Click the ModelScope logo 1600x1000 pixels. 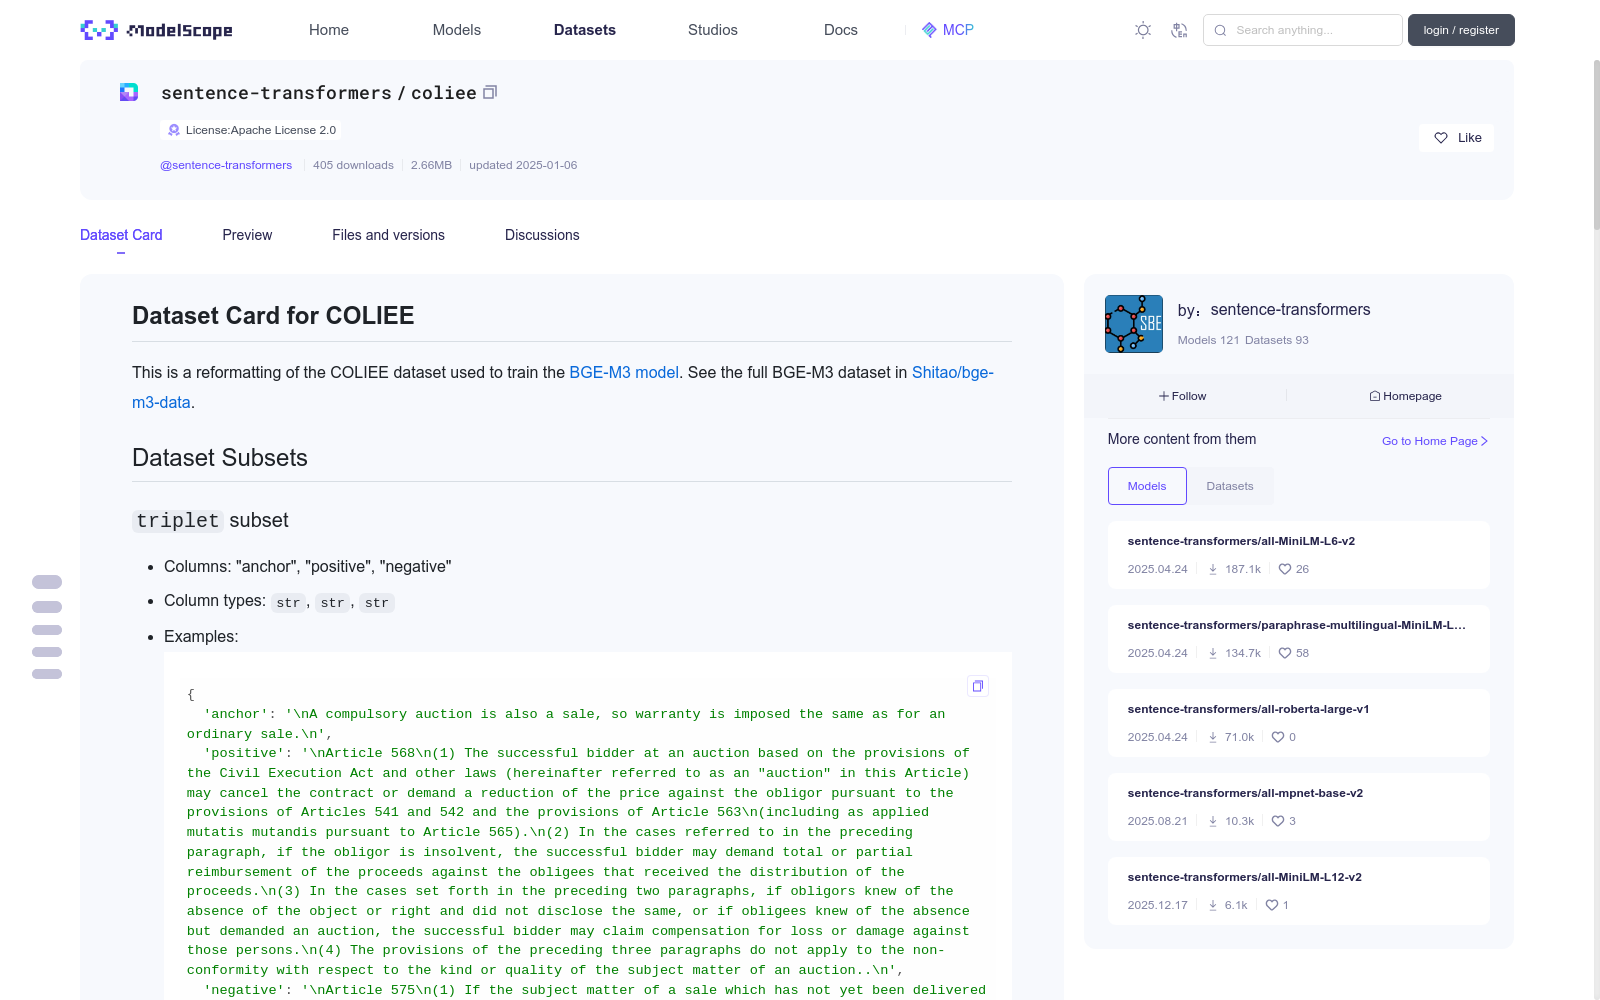click(x=156, y=30)
